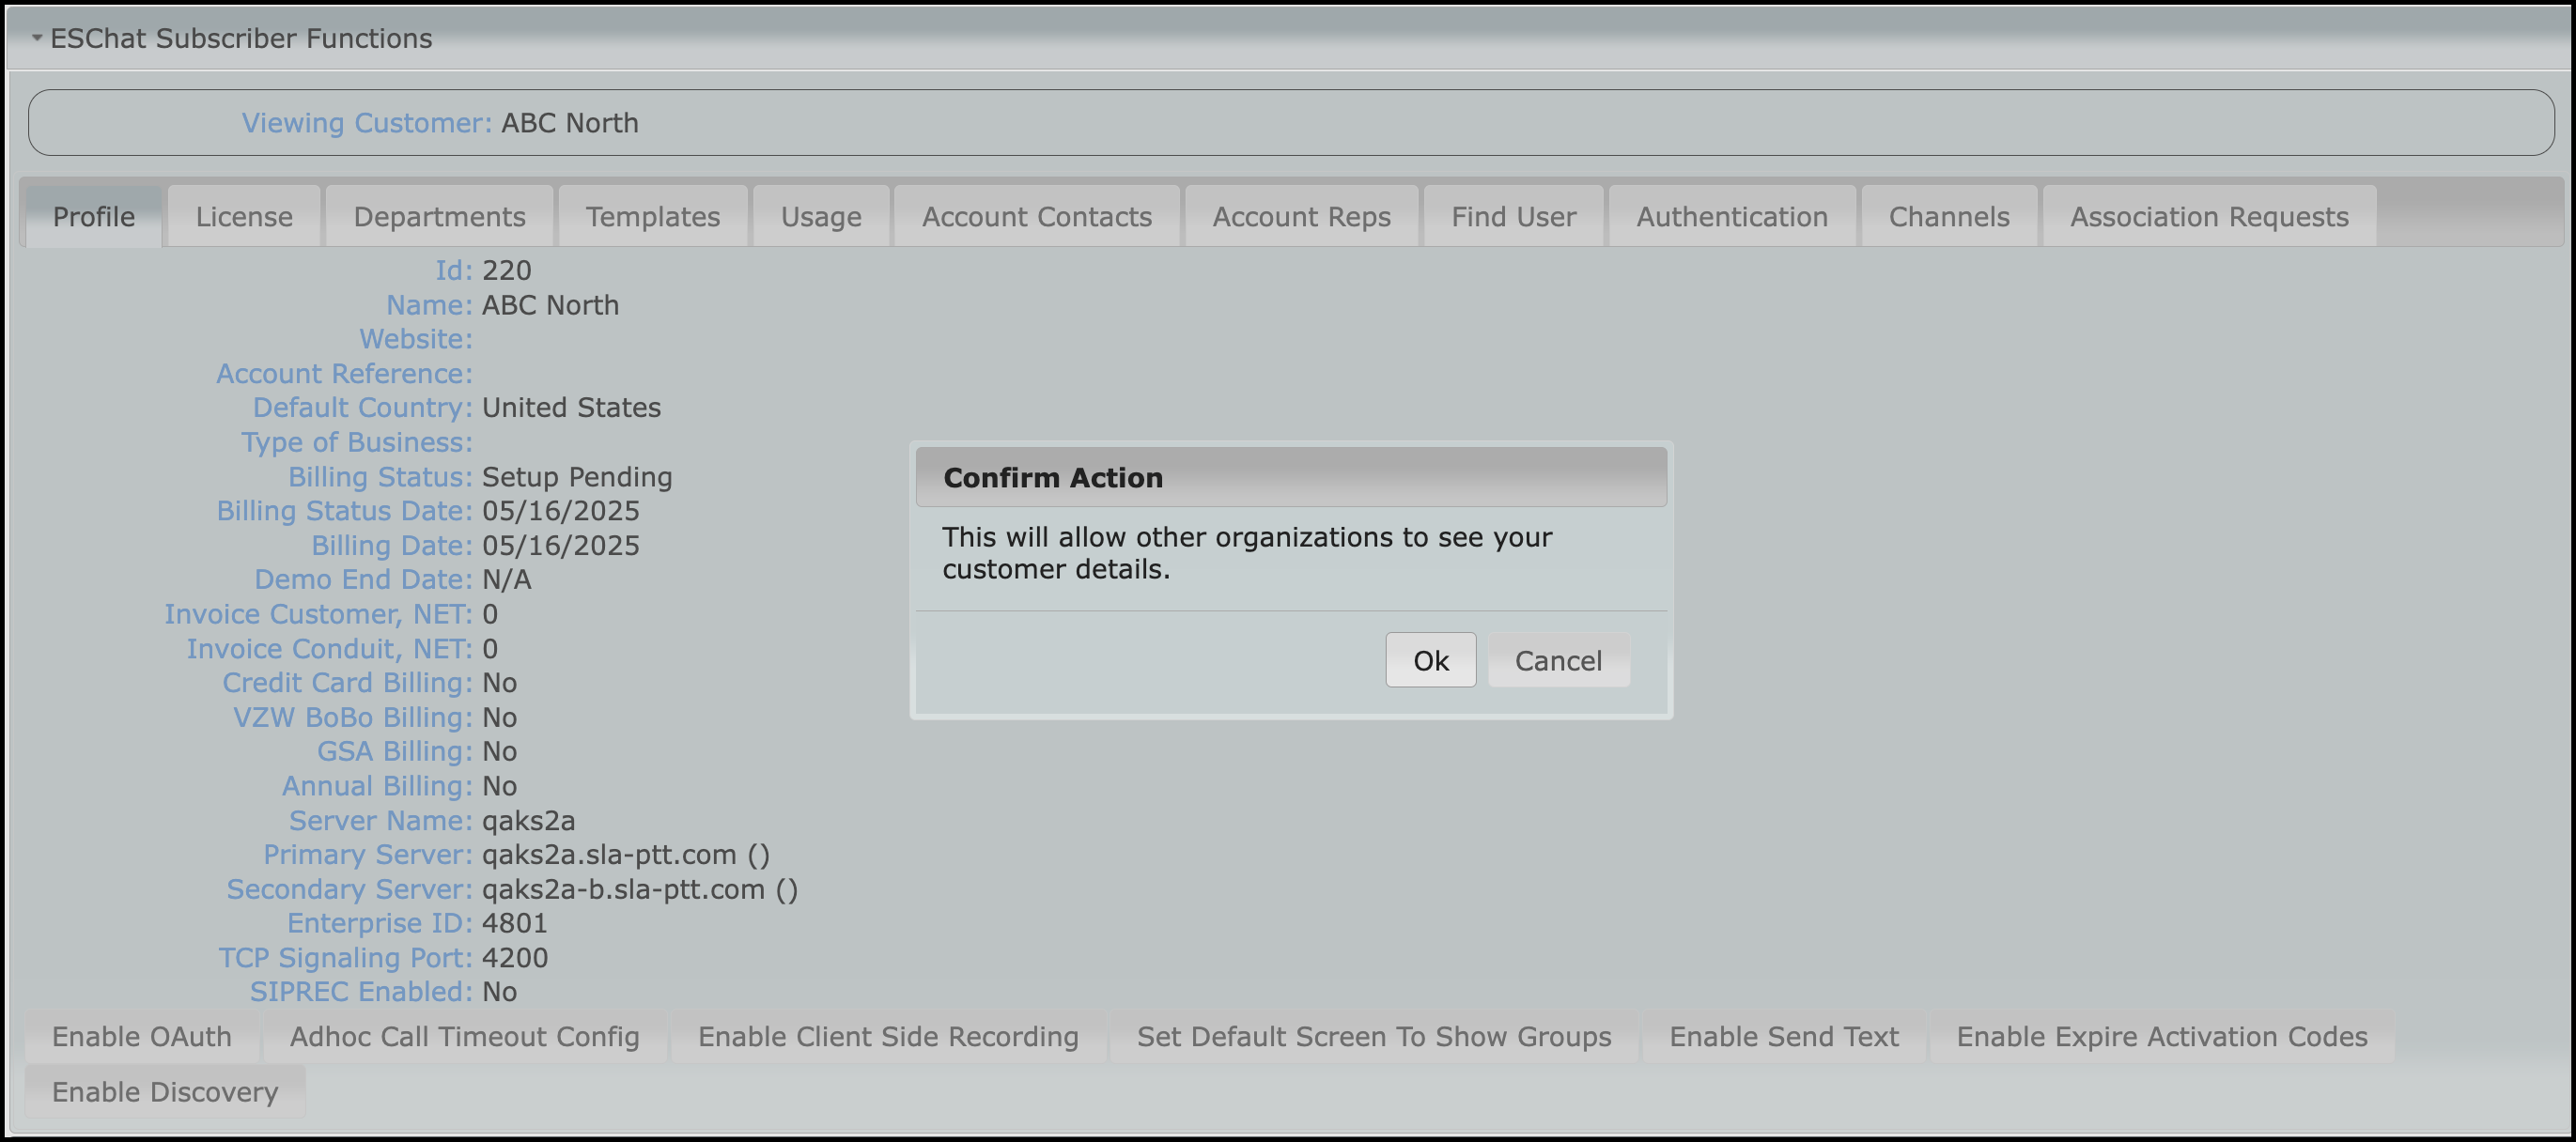Click Enable Expire Activation Codes
The height and width of the screenshot is (1142, 2576).
click(2162, 1036)
